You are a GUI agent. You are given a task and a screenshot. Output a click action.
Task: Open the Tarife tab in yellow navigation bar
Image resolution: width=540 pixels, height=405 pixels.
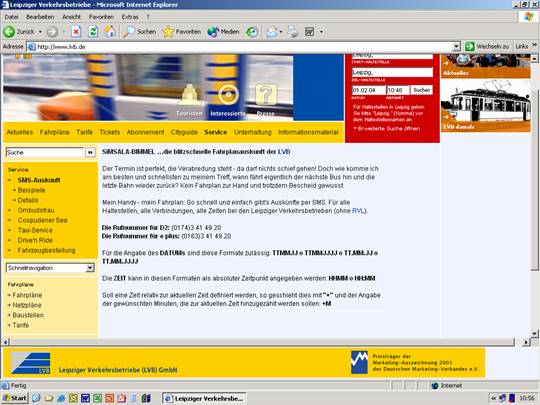click(84, 132)
